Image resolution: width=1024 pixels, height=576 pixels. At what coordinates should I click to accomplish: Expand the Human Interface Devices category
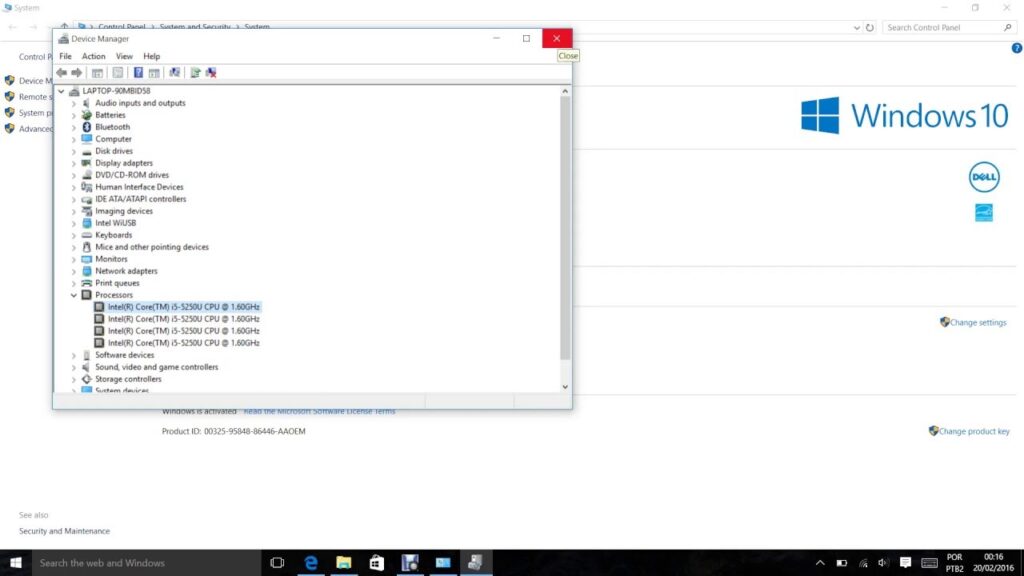tap(74, 187)
